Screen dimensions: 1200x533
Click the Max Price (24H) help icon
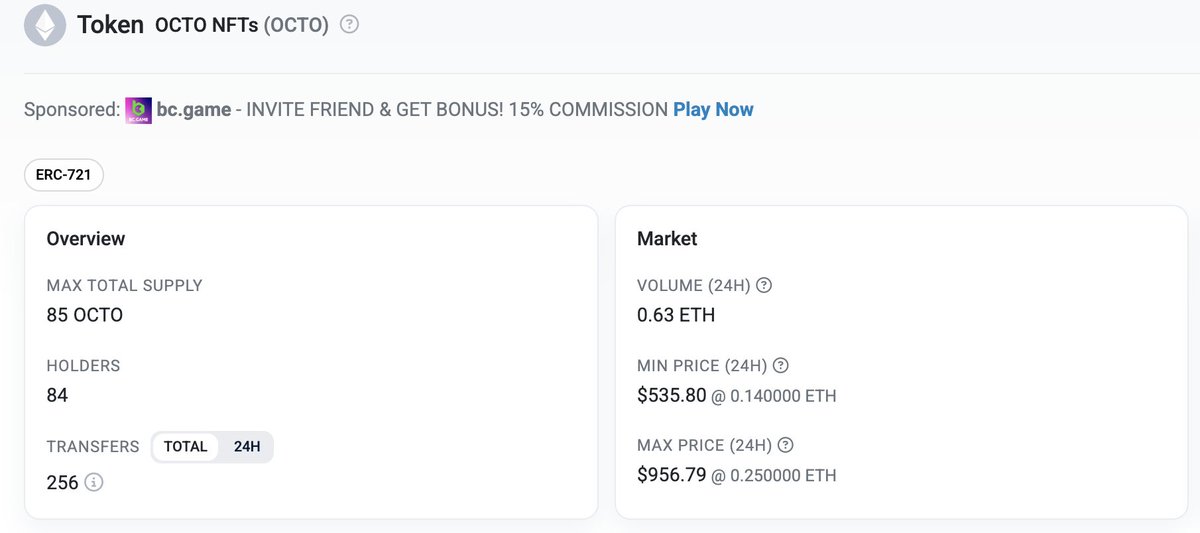(x=786, y=445)
